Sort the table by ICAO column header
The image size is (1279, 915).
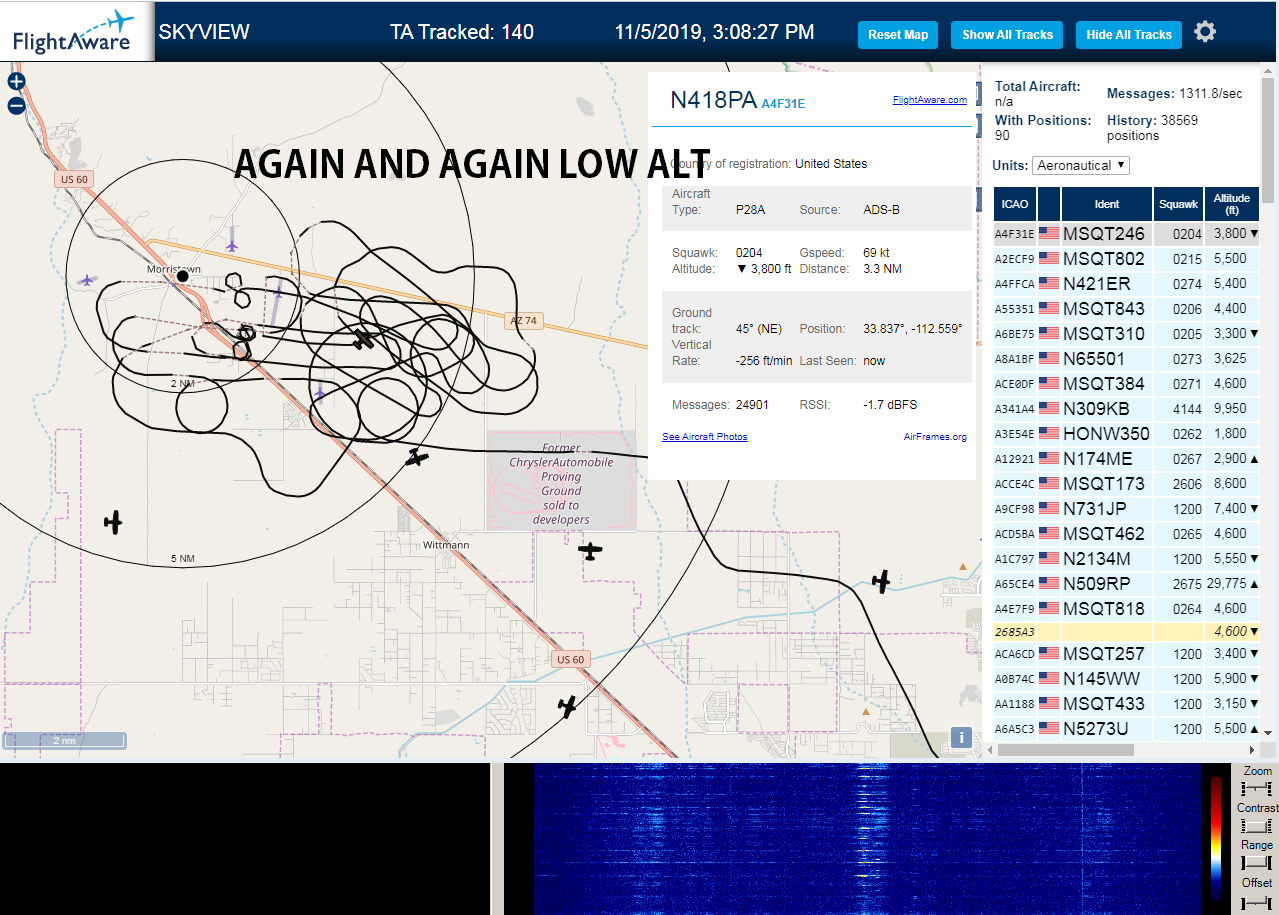pyautogui.click(x=1015, y=204)
